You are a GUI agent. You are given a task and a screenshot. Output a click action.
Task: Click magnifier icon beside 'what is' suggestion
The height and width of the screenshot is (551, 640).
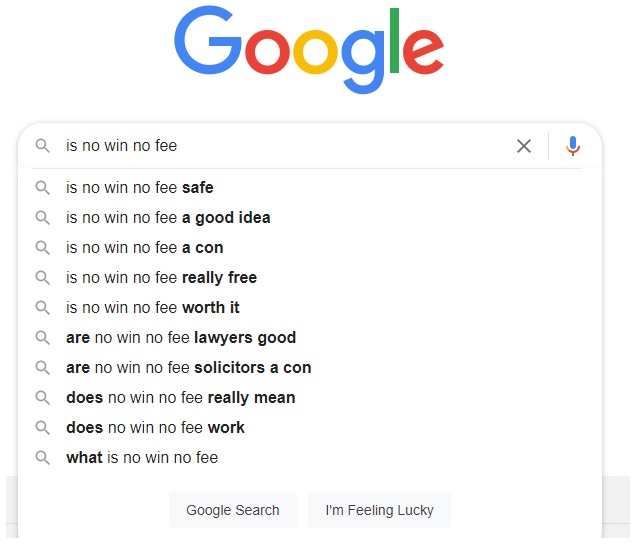43,457
